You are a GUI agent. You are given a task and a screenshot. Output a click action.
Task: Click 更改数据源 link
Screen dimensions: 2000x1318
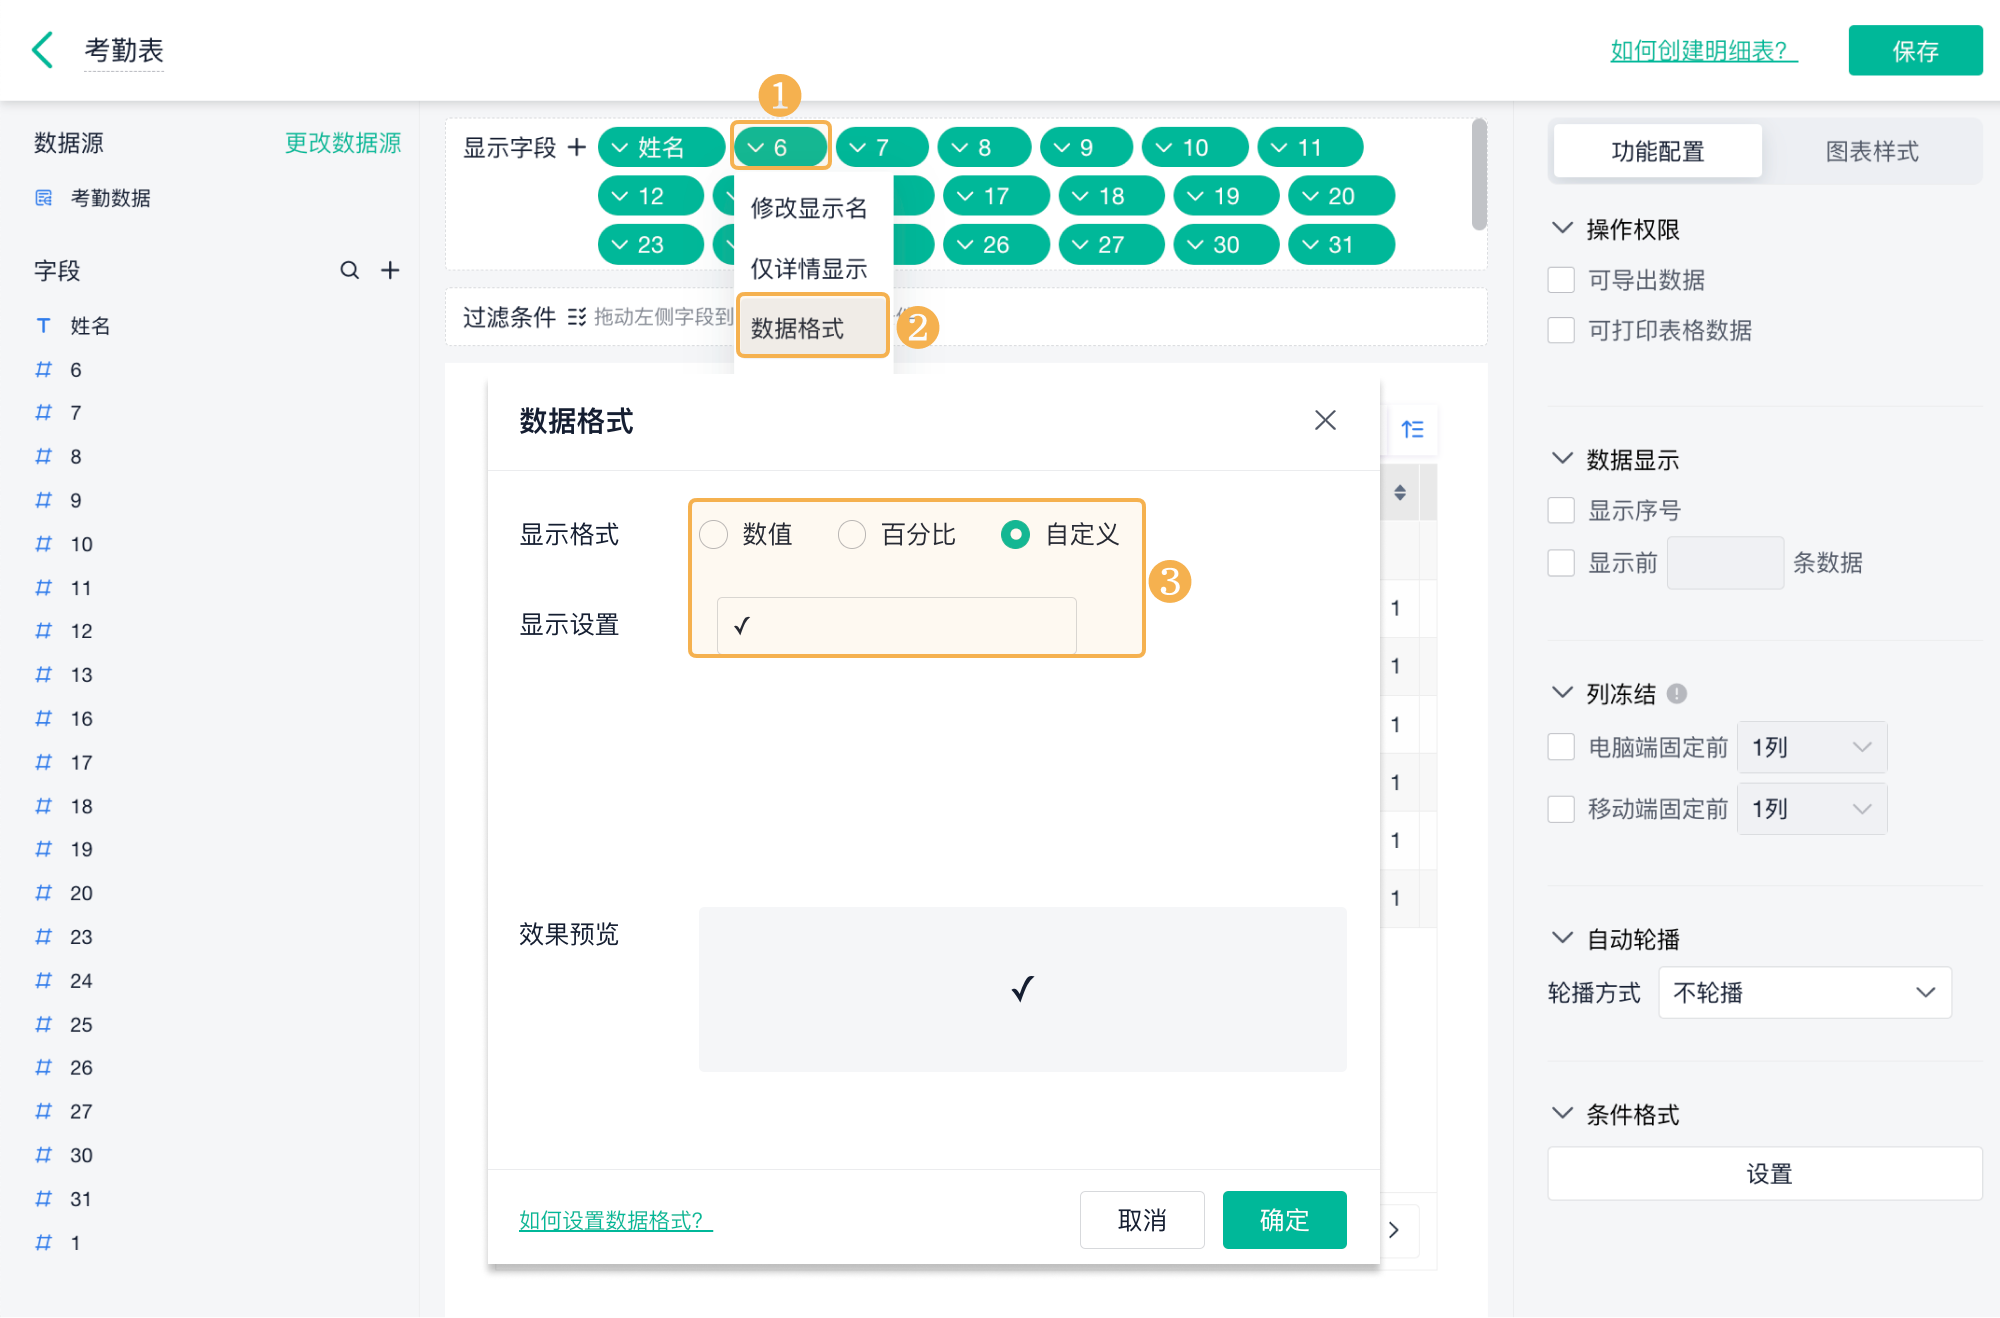click(x=343, y=143)
